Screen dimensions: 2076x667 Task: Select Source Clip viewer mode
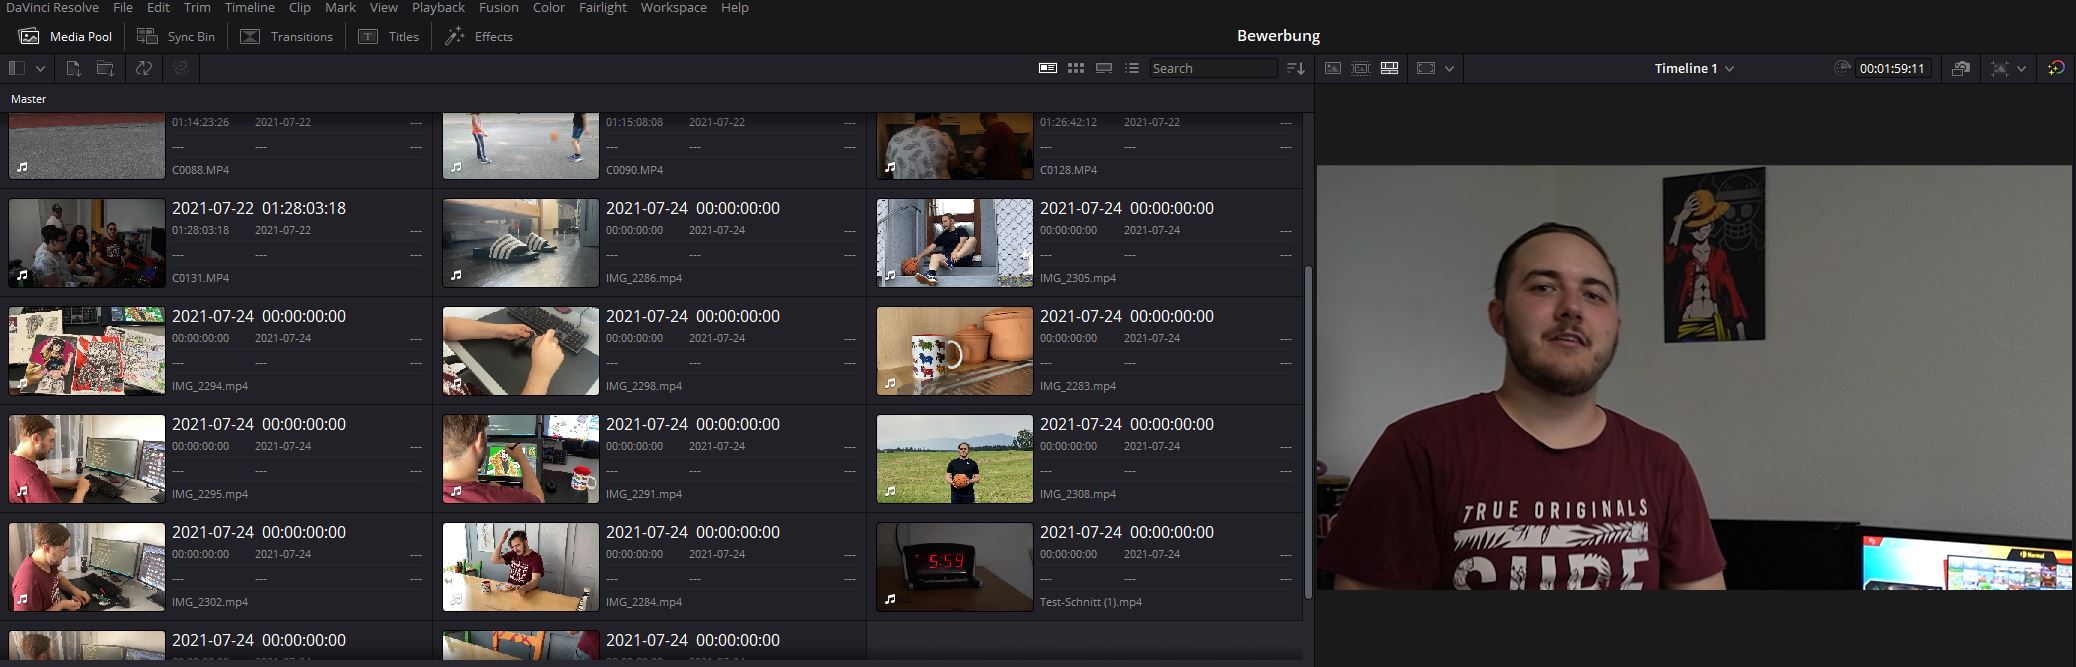[1333, 68]
